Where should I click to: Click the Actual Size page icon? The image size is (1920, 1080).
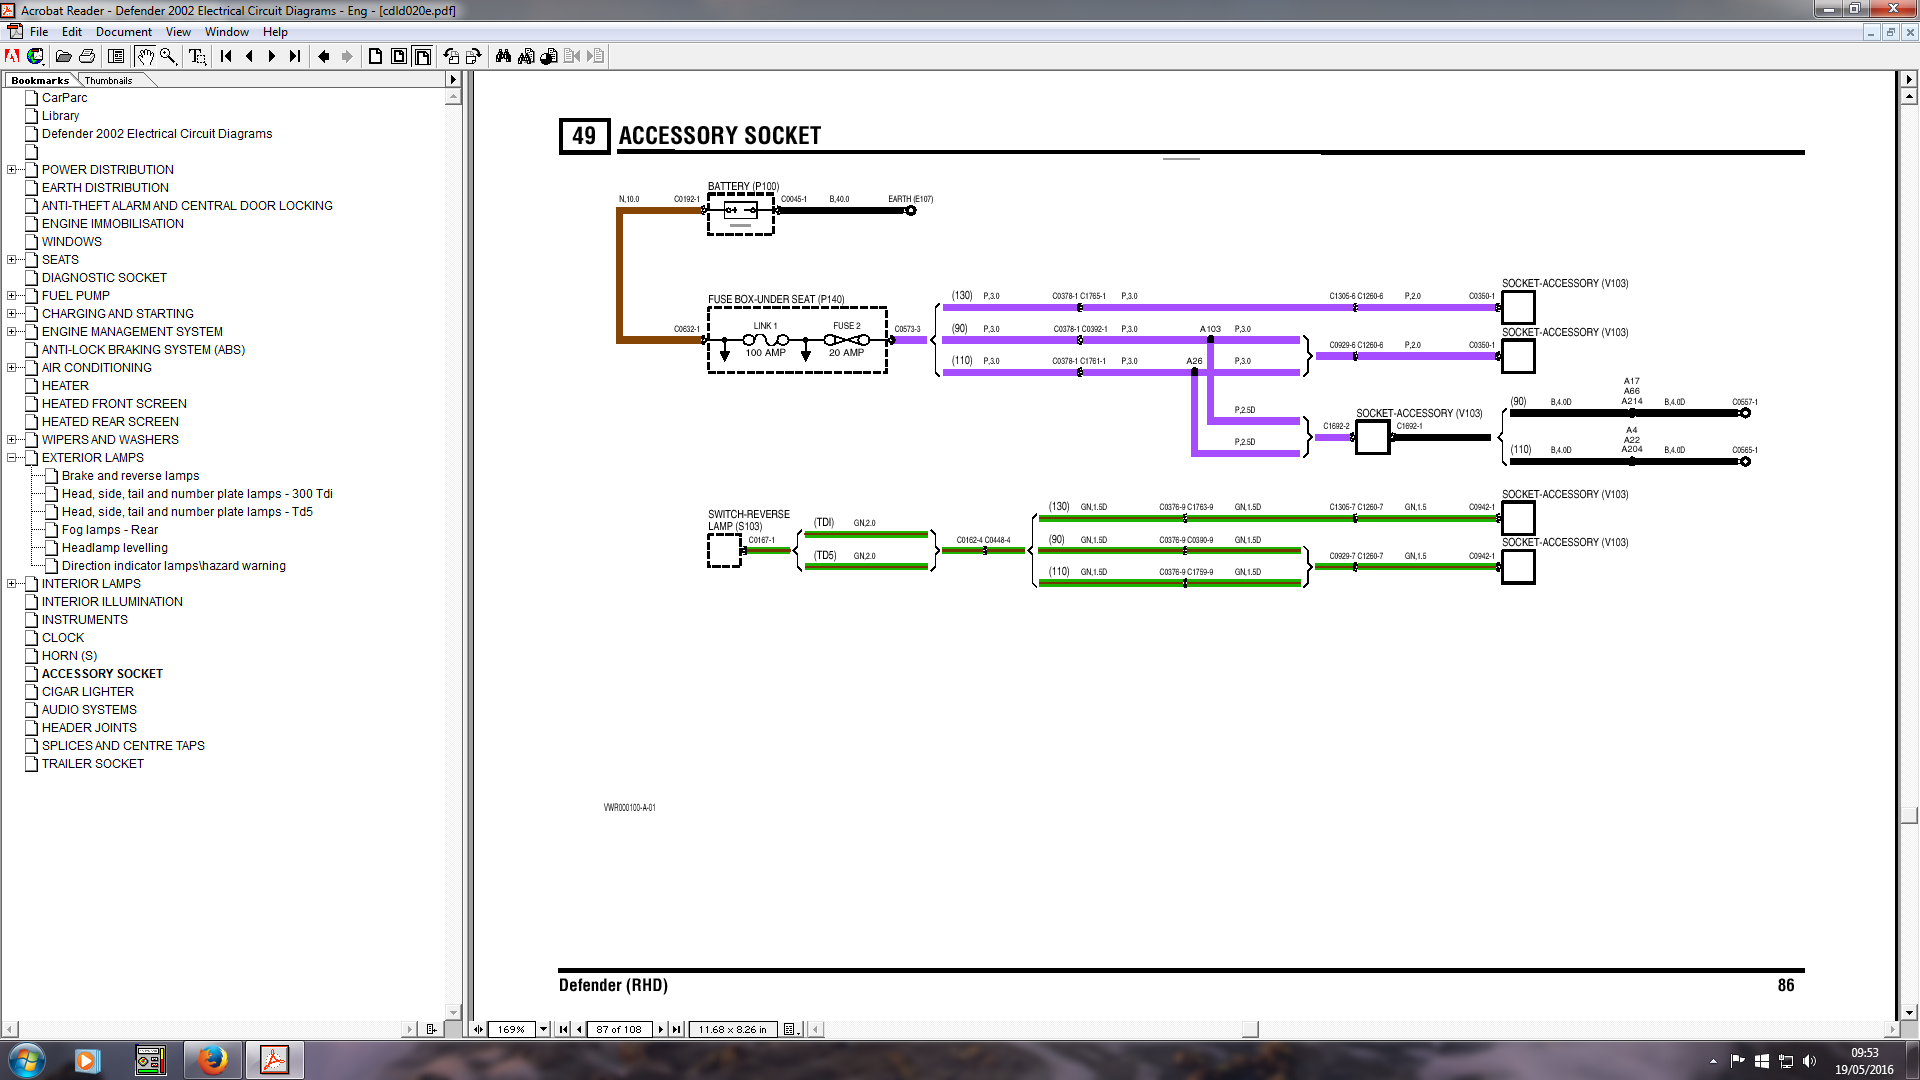pos(376,56)
